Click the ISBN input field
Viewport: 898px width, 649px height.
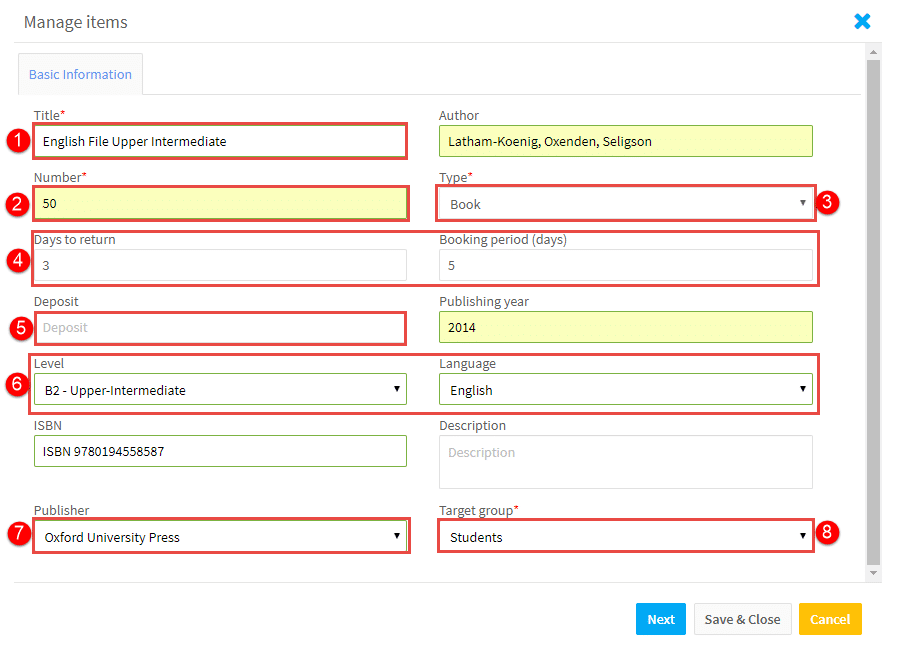coord(220,451)
